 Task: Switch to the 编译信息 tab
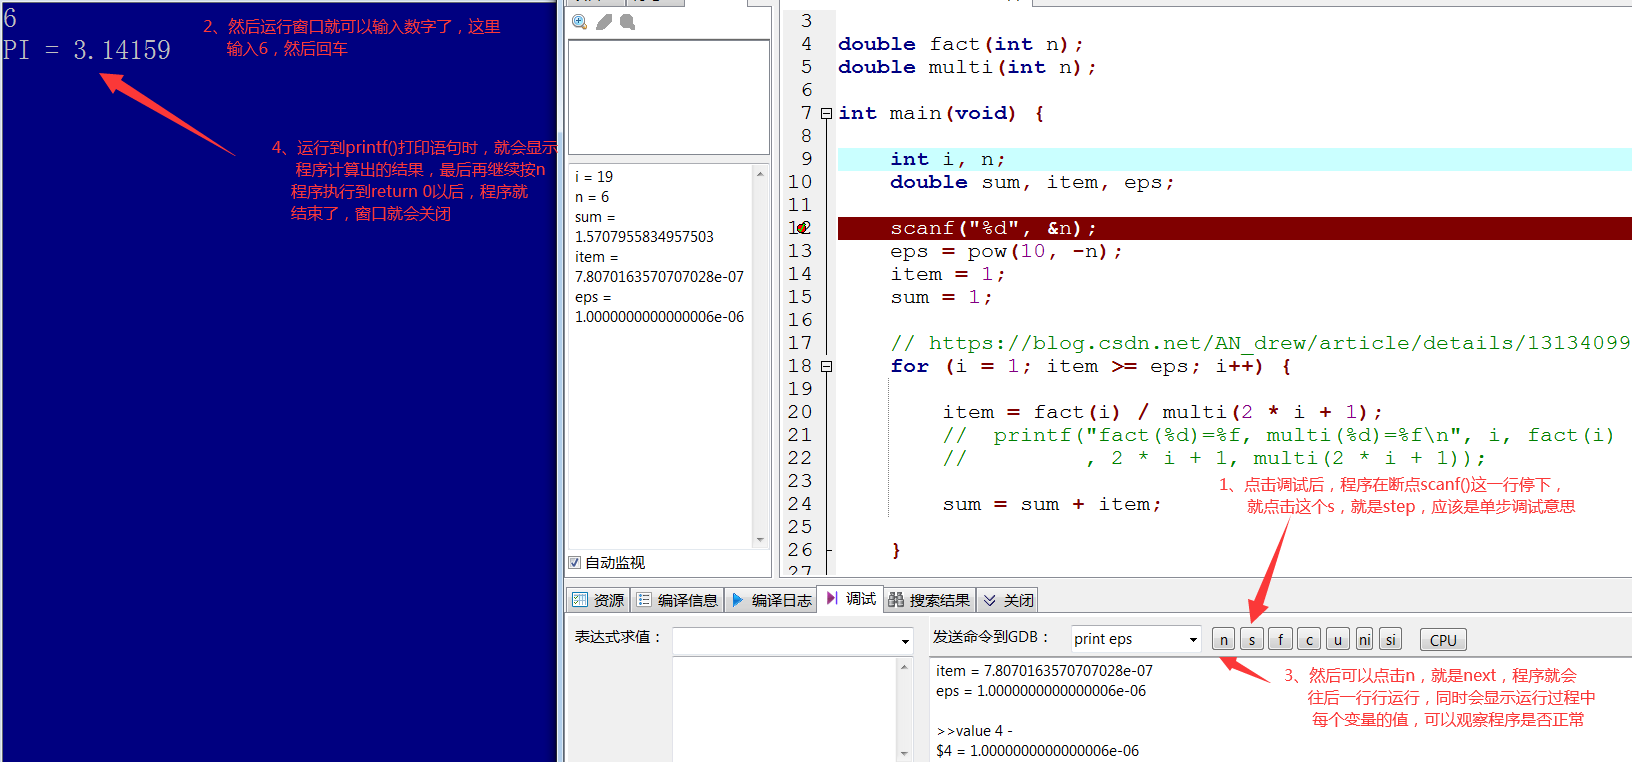(677, 600)
